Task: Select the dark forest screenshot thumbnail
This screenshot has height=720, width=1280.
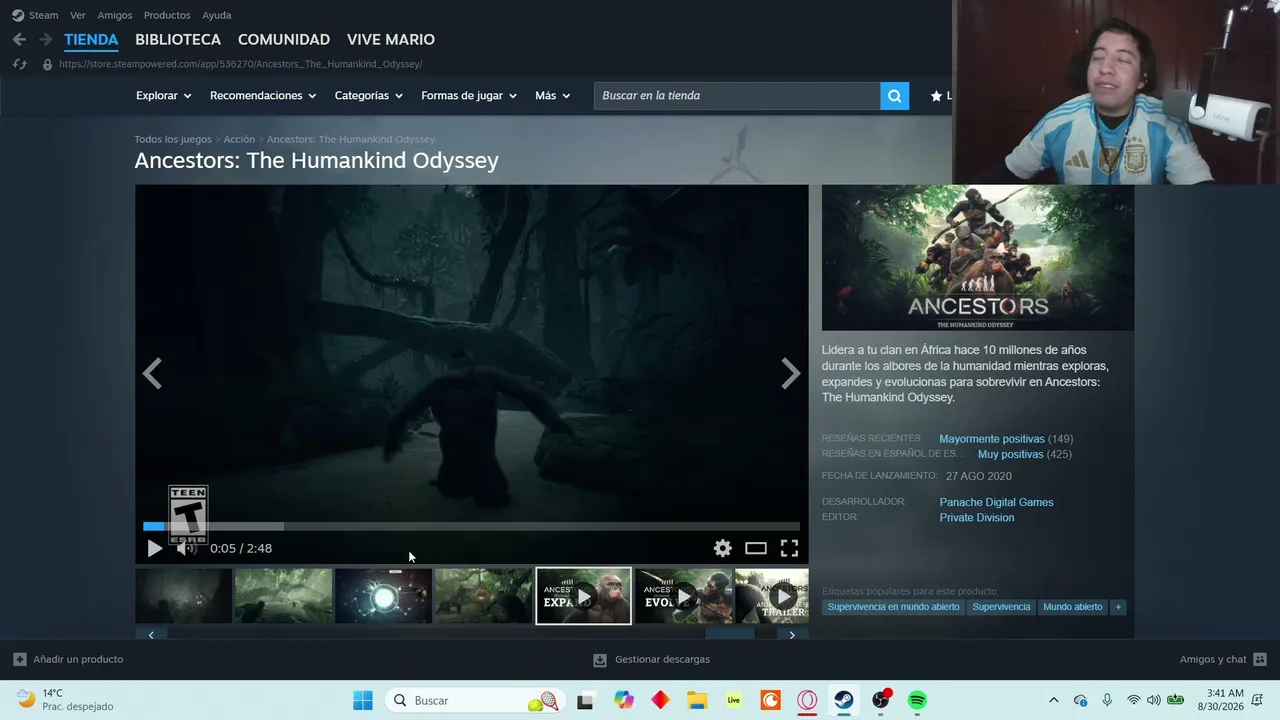Action: tap(184, 596)
